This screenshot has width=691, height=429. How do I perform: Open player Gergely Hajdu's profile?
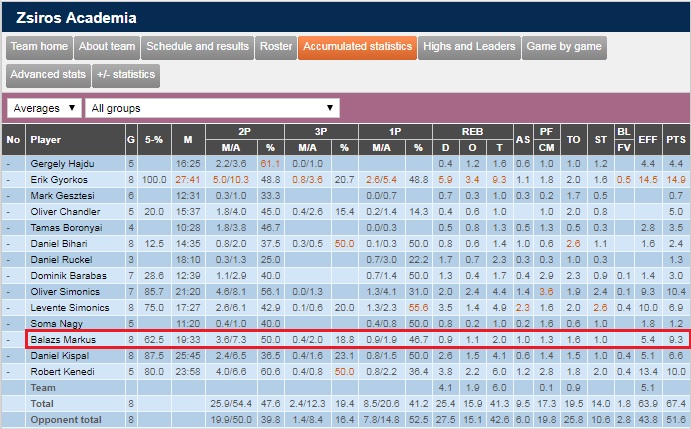point(62,163)
